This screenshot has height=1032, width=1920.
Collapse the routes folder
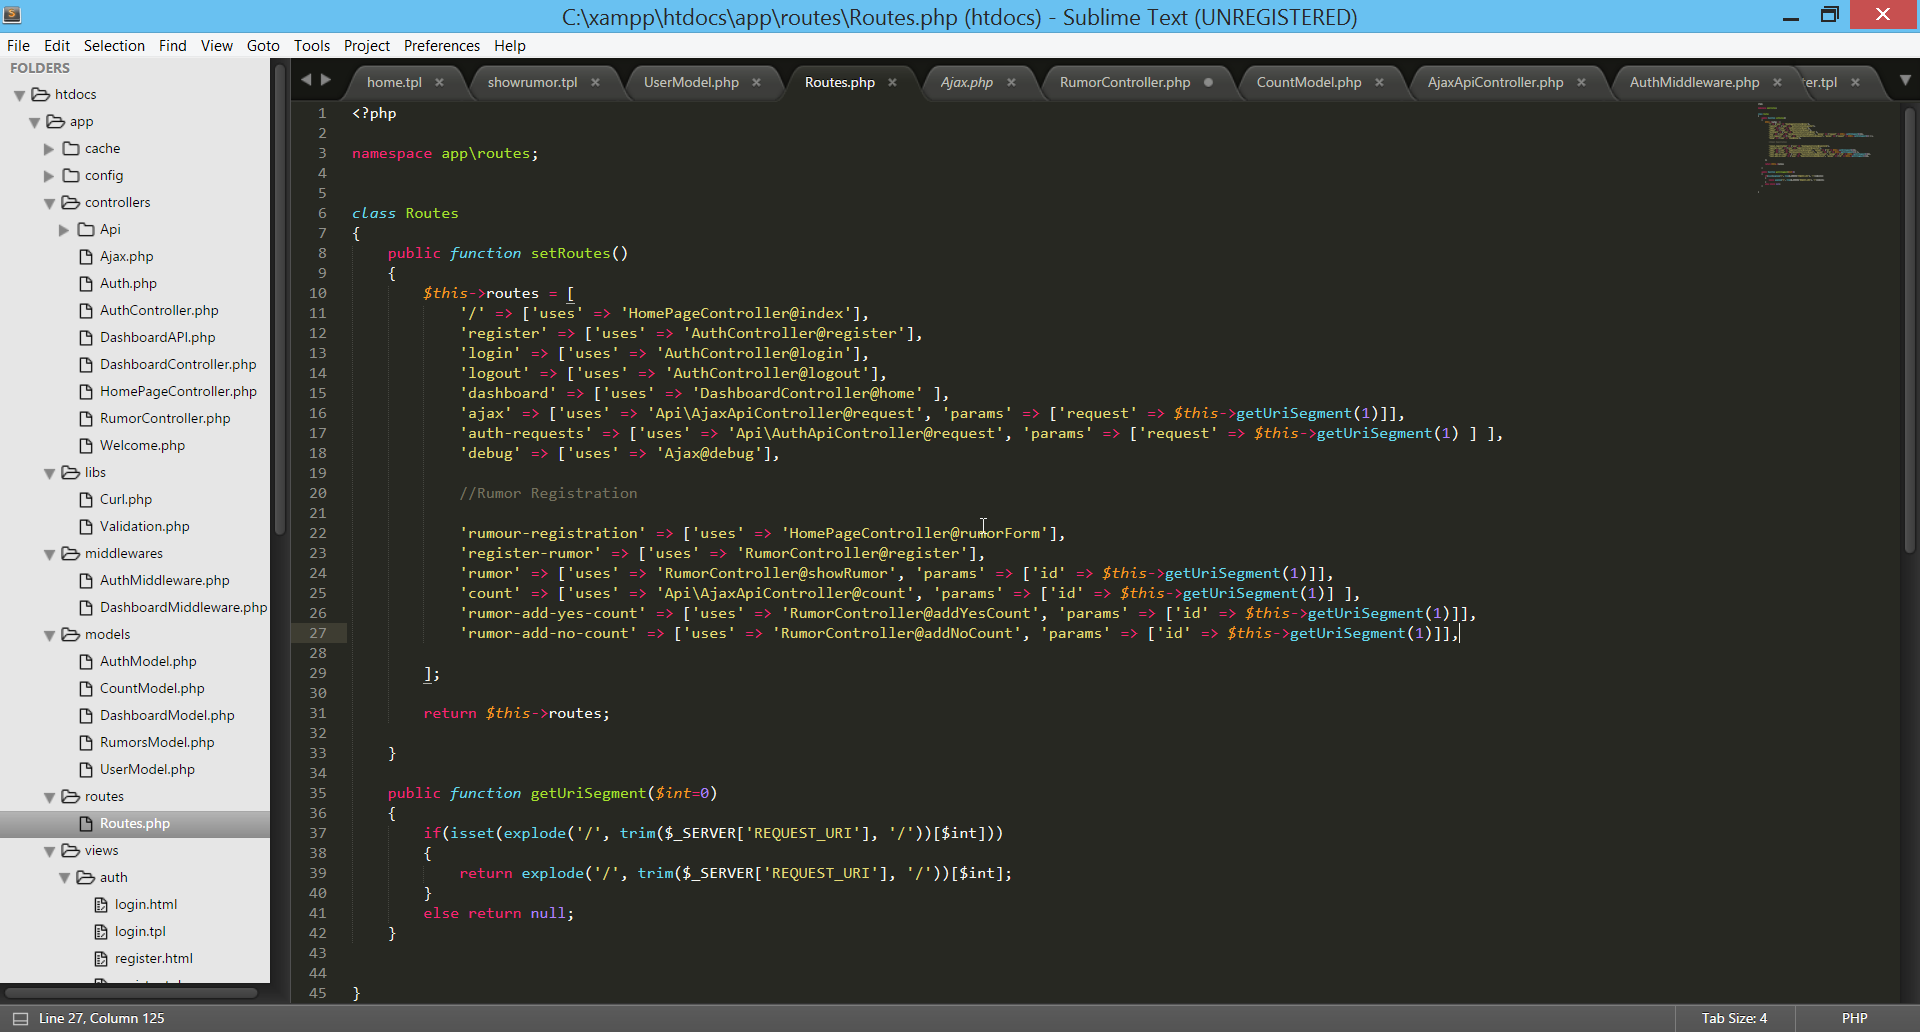(49, 797)
